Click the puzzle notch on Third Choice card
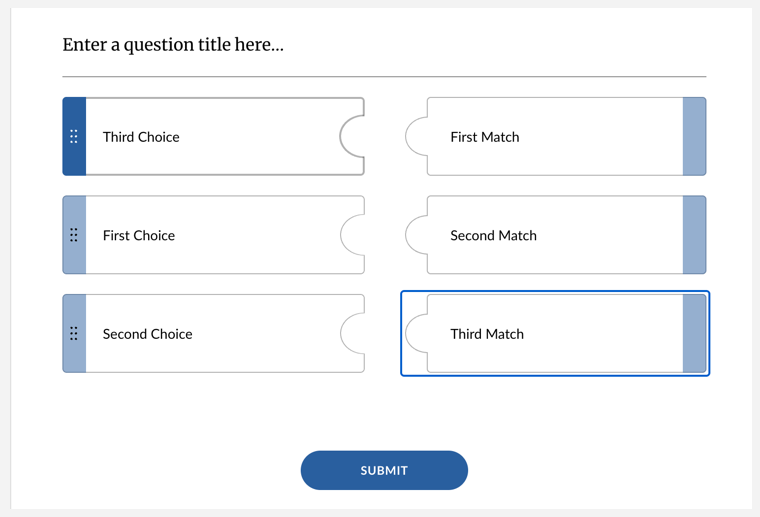Image resolution: width=760 pixels, height=517 pixels. 352,137
